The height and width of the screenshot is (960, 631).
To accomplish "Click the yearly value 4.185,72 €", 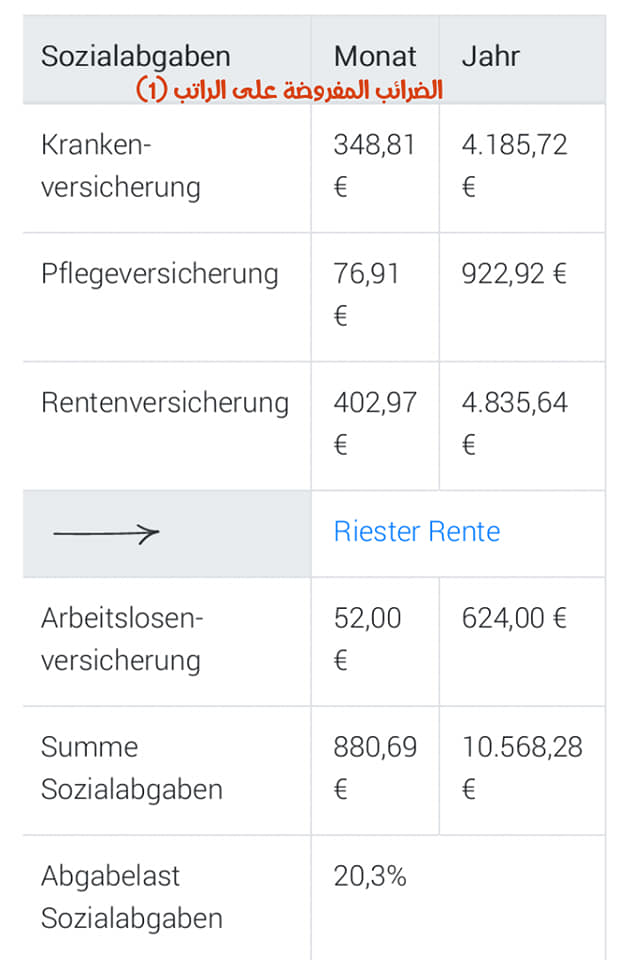I will 514,166.
